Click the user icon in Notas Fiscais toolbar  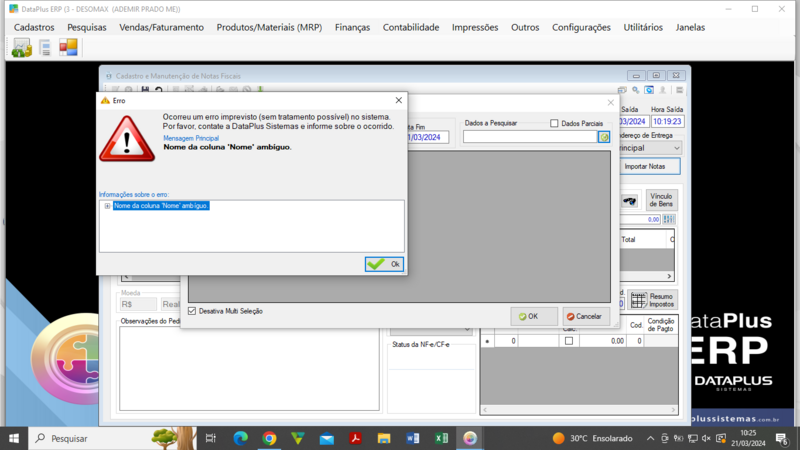(x=662, y=90)
